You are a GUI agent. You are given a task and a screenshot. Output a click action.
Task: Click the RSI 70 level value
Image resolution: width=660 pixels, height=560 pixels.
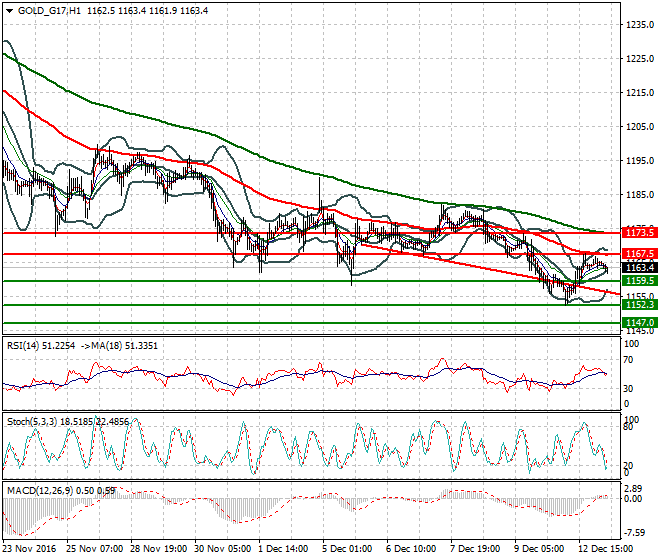(x=628, y=360)
